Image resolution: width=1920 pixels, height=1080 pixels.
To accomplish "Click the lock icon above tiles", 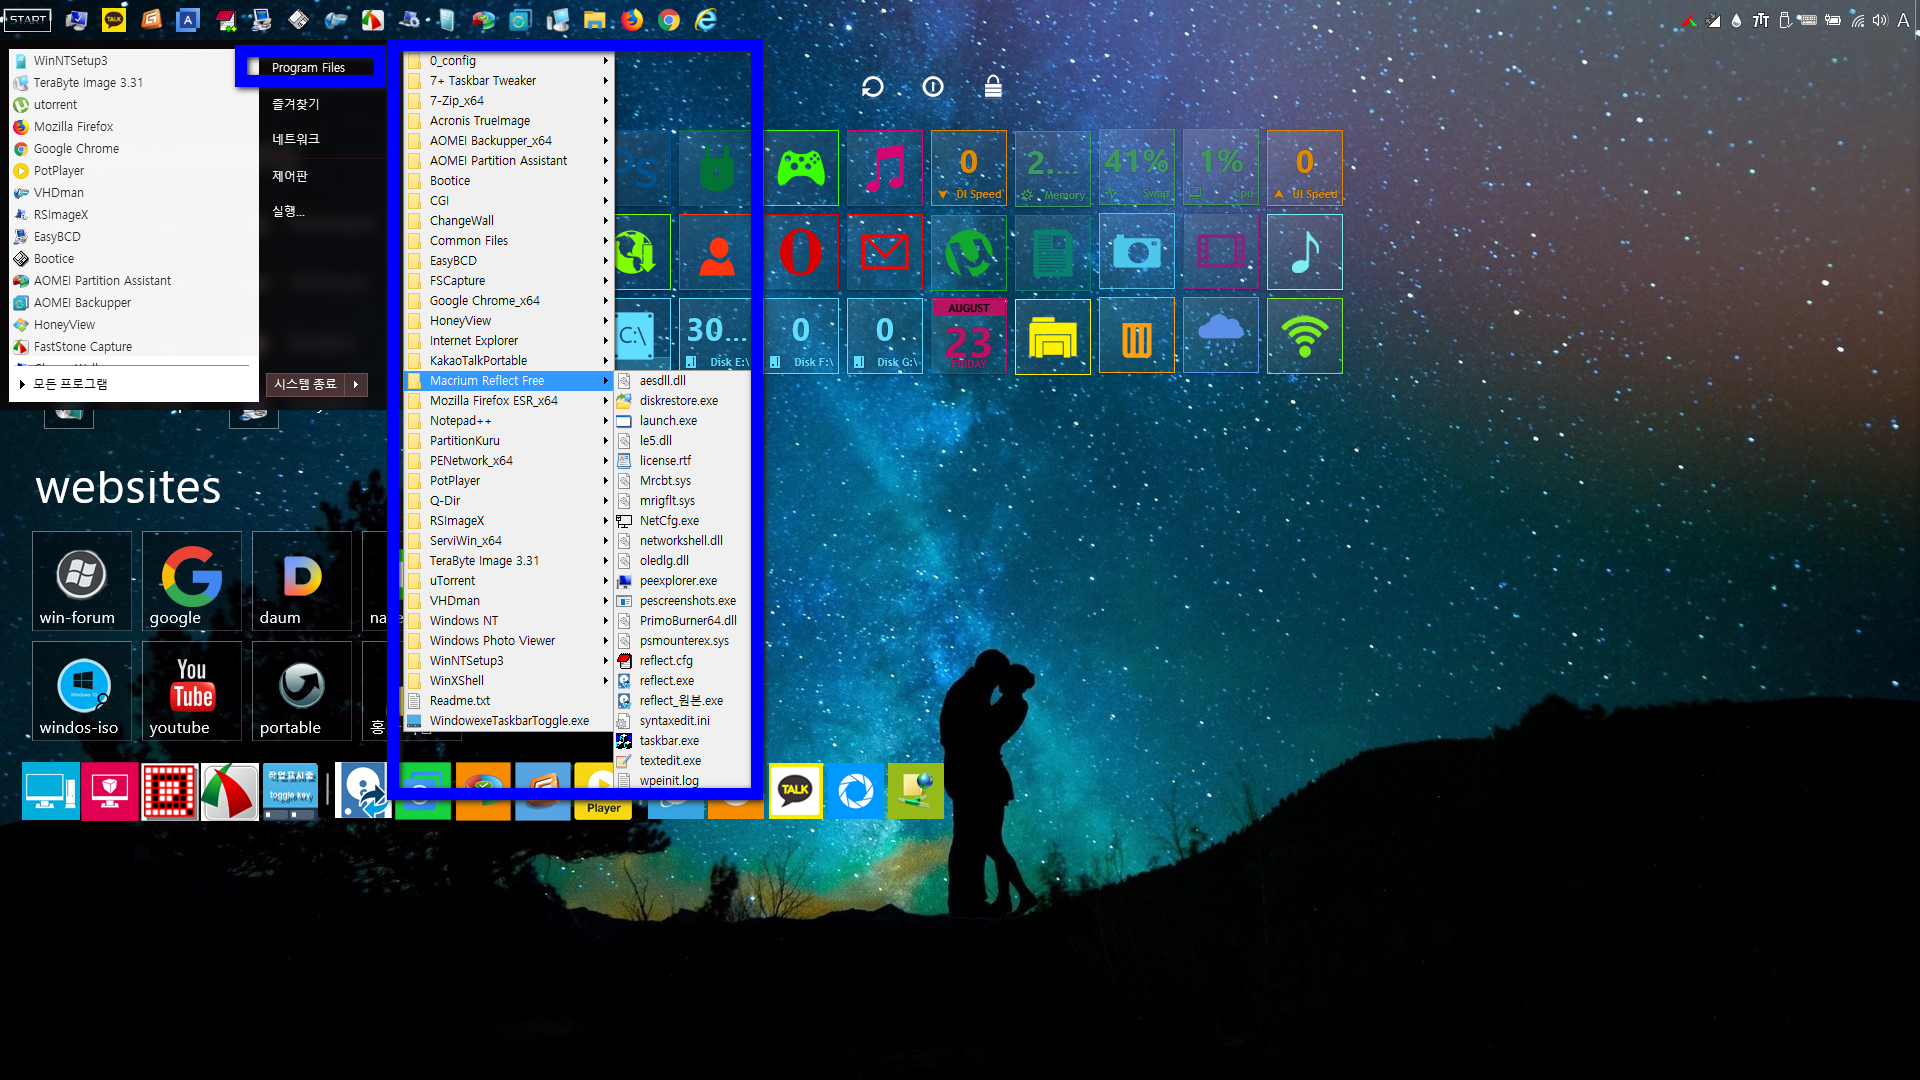I will (993, 87).
